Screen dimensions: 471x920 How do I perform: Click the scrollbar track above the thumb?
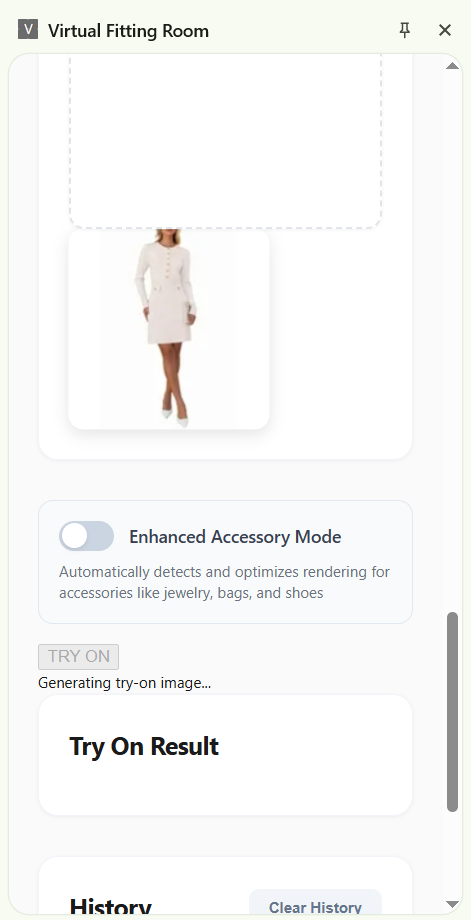click(x=452, y=340)
